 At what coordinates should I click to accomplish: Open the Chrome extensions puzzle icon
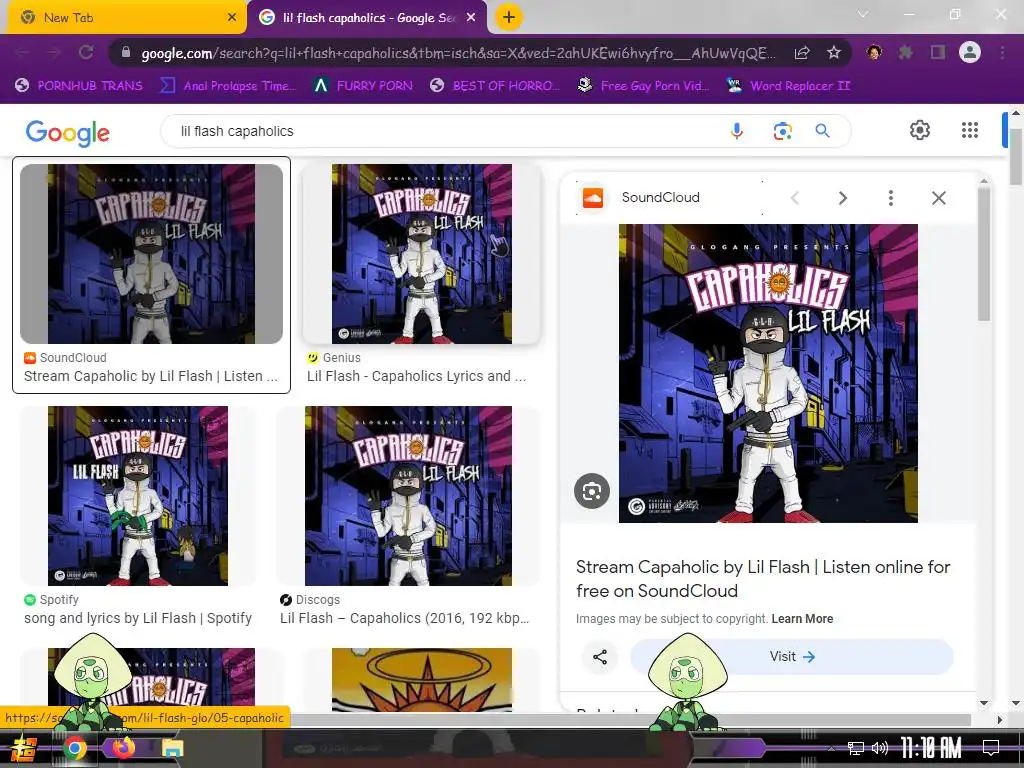905,52
